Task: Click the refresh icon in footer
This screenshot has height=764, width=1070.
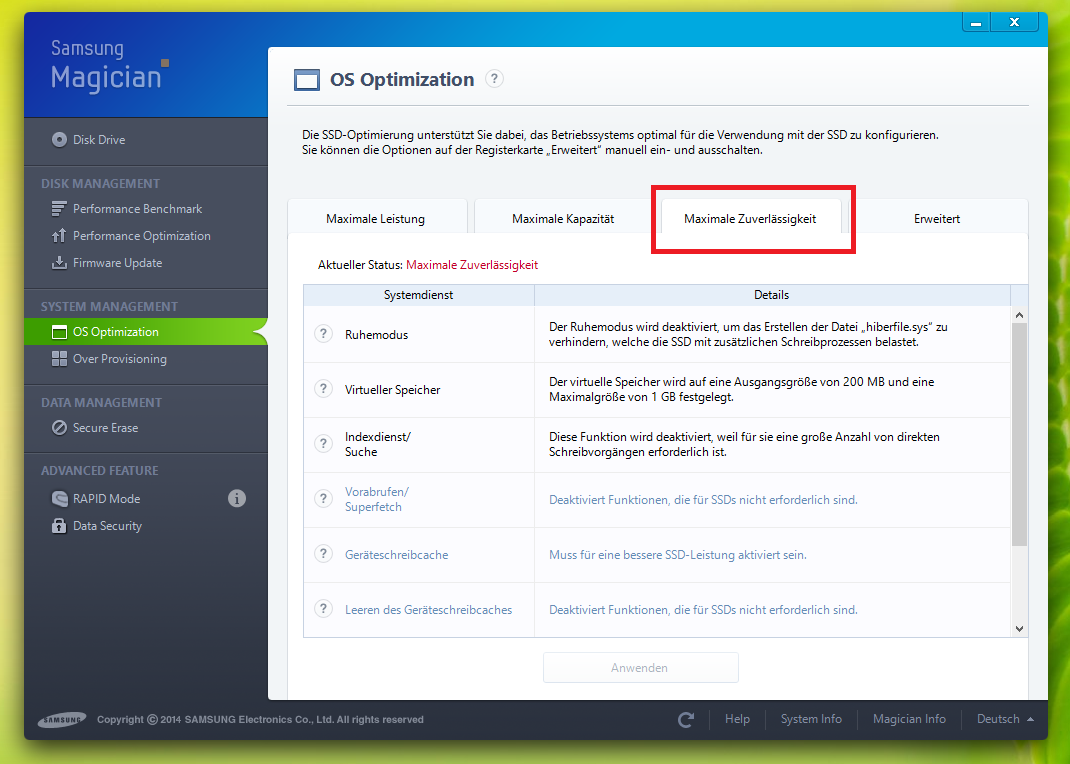Action: [686, 719]
